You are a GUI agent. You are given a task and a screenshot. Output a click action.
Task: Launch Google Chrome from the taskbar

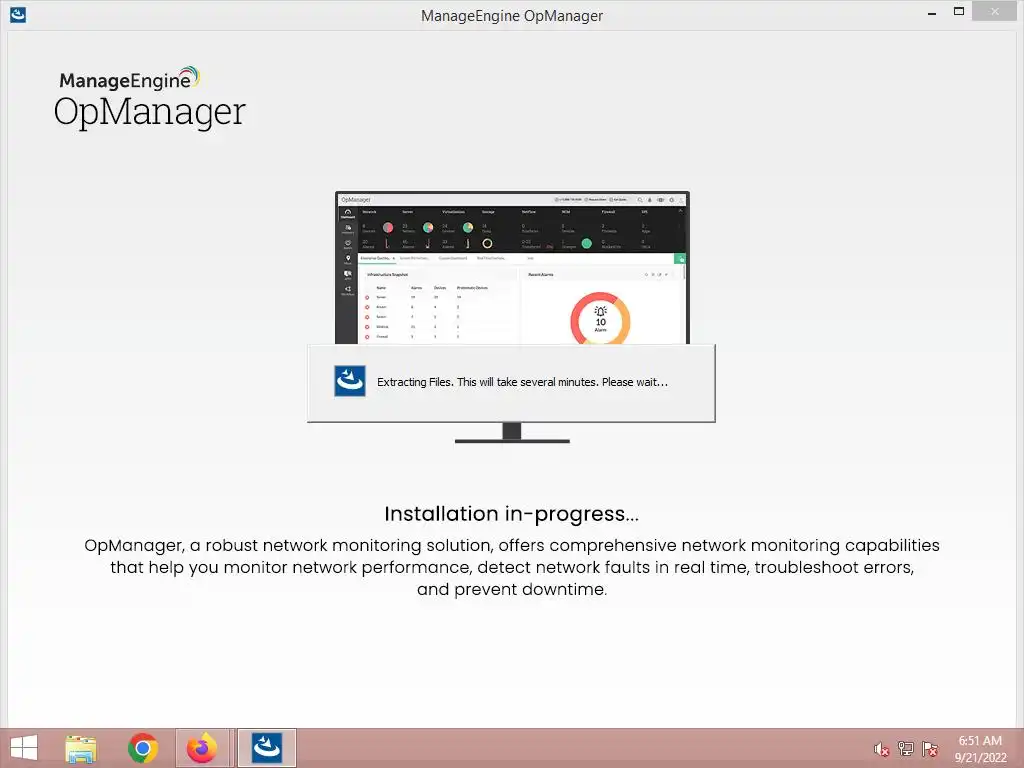click(x=142, y=748)
